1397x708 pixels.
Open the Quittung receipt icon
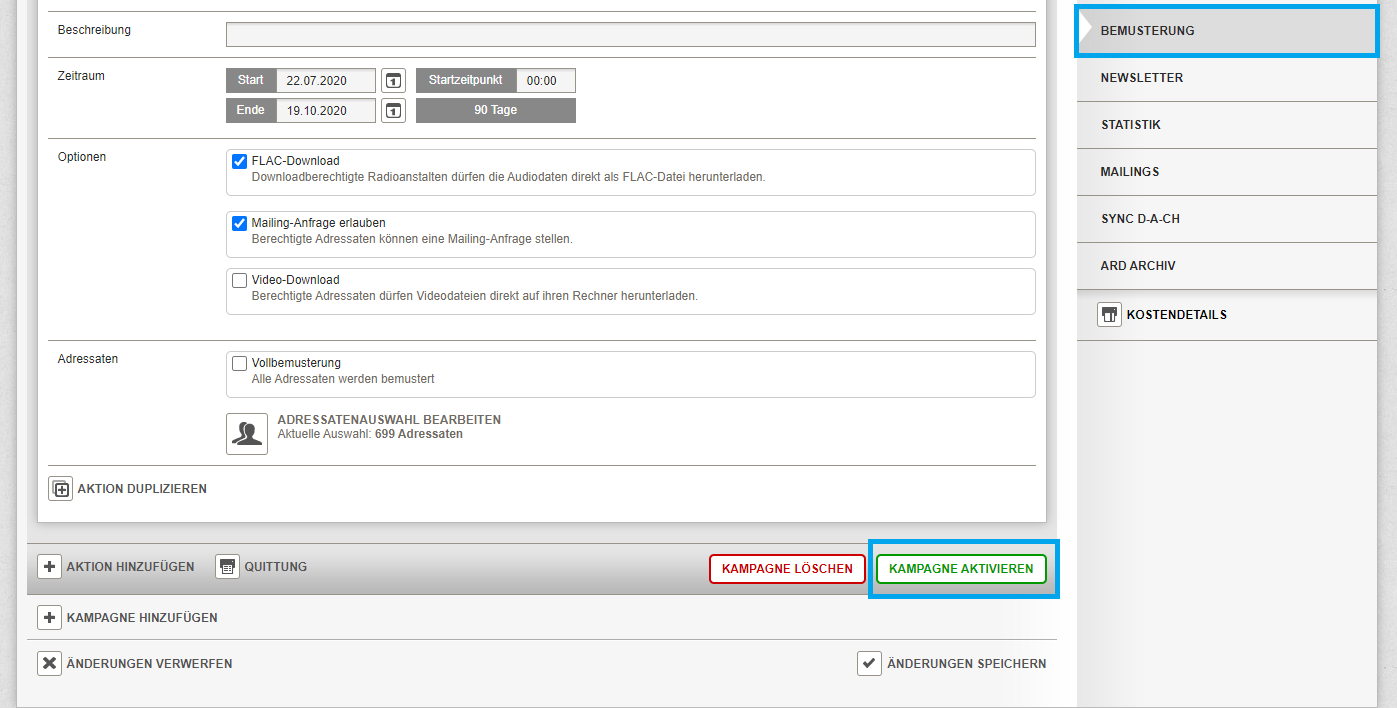click(x=228, y=567)
